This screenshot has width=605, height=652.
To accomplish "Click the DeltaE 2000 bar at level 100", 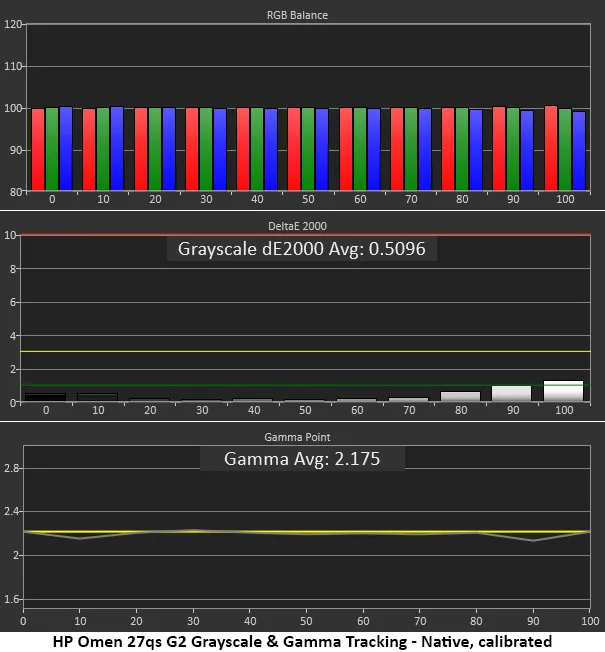I will [x=563, y=391].
